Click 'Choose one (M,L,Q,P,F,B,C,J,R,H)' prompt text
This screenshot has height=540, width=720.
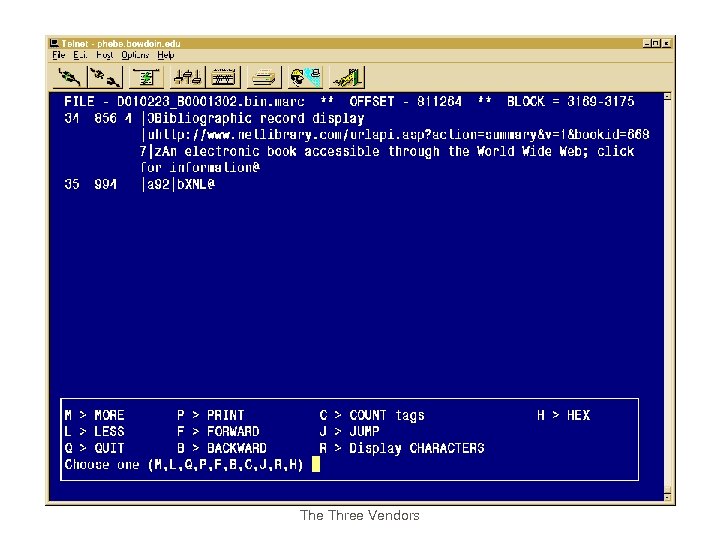184,465
